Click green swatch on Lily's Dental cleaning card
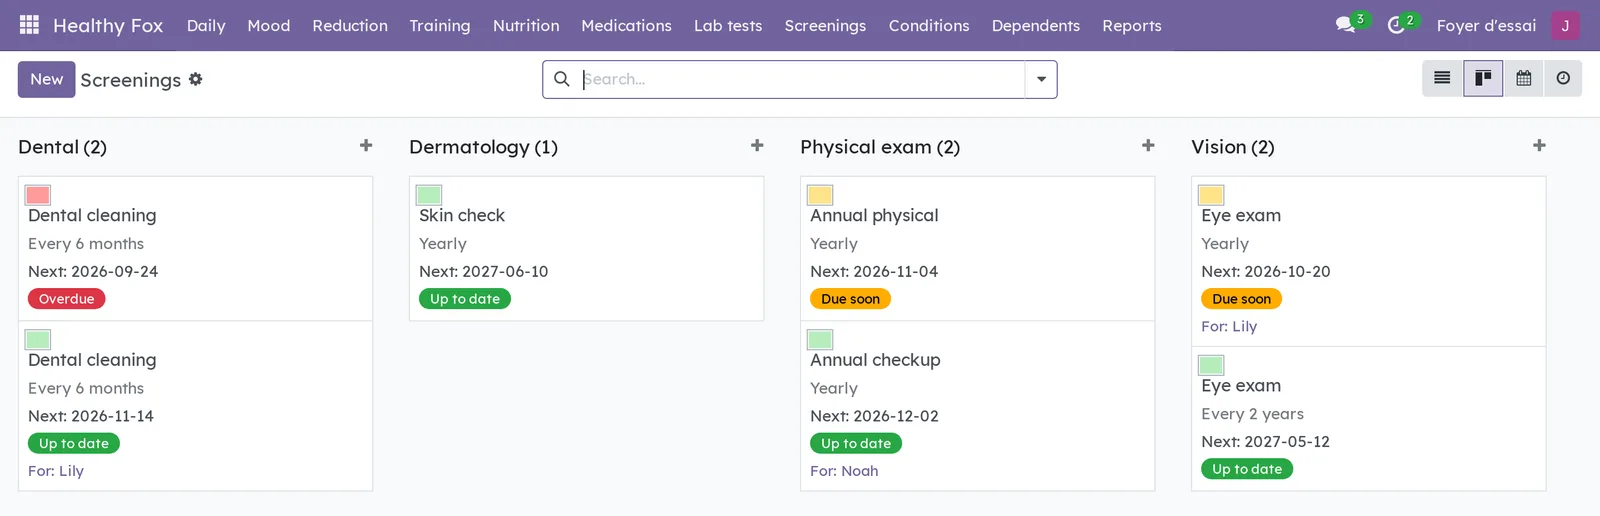The height and width of the screenshot is (516, 1600). tap(38, 340)
